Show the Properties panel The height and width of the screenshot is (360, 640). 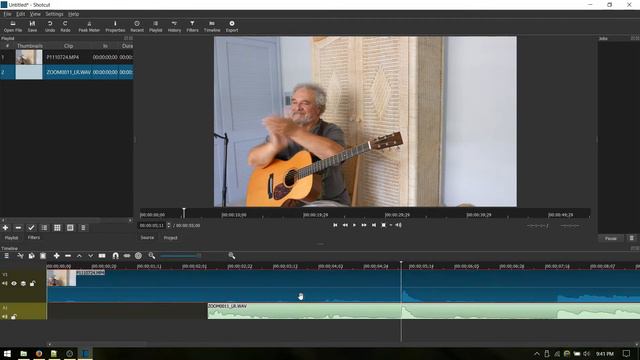tap(115, 27)
